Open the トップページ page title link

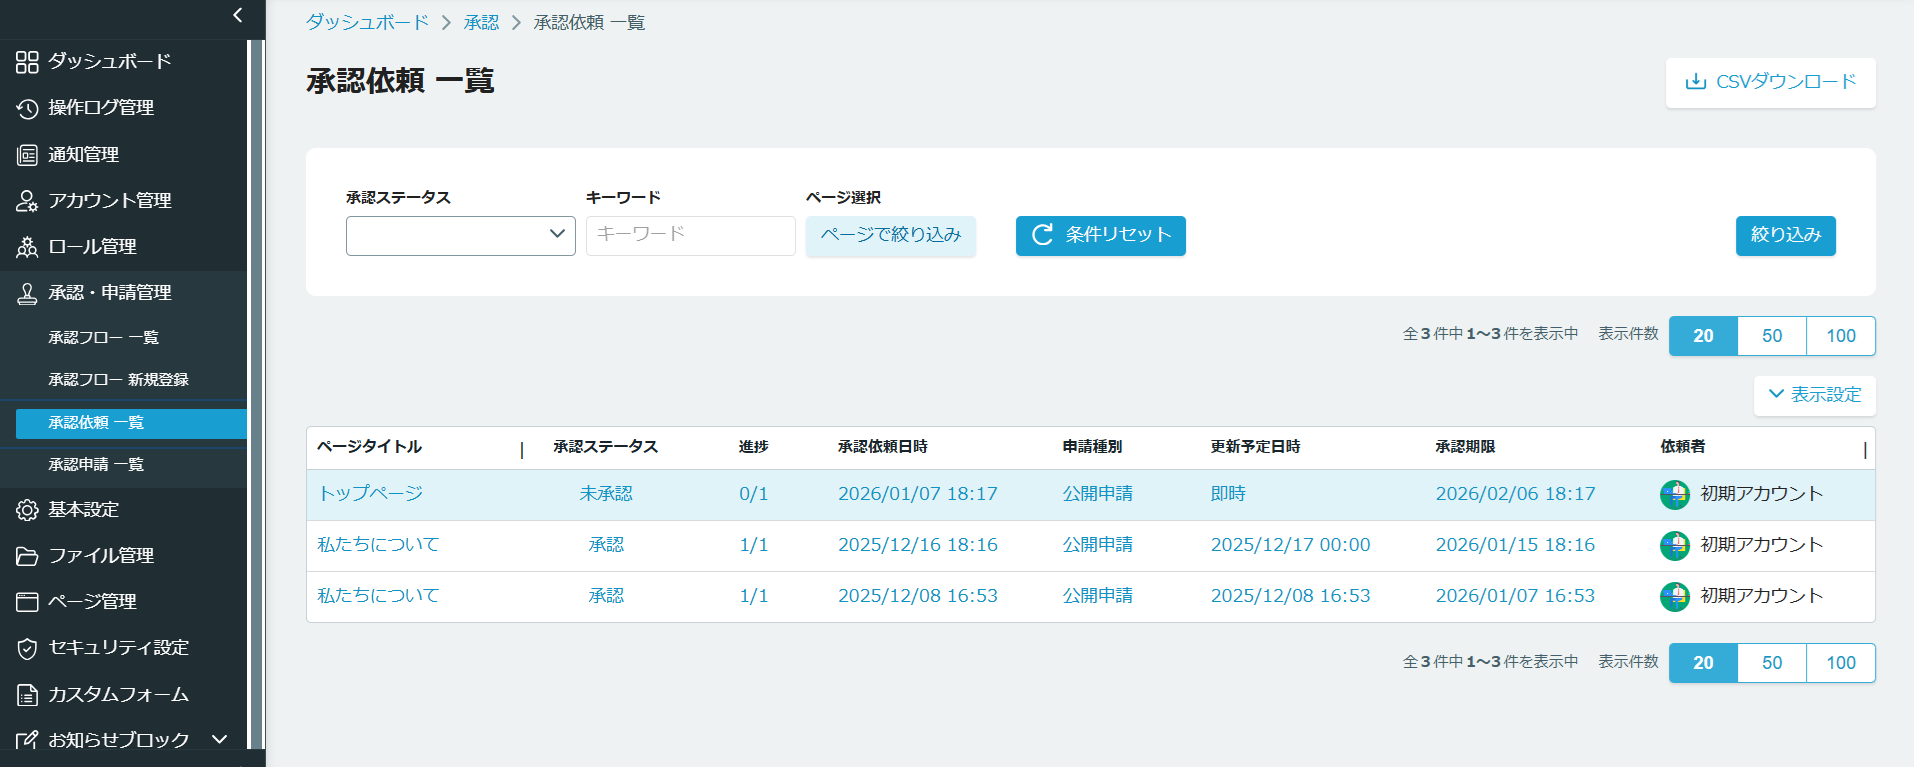tap(371, 494)
